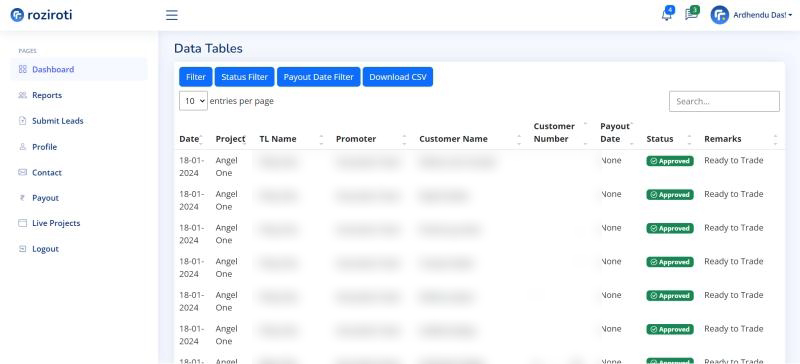Click the Payout rupee icon in sidebar

(x=22, y=198)
